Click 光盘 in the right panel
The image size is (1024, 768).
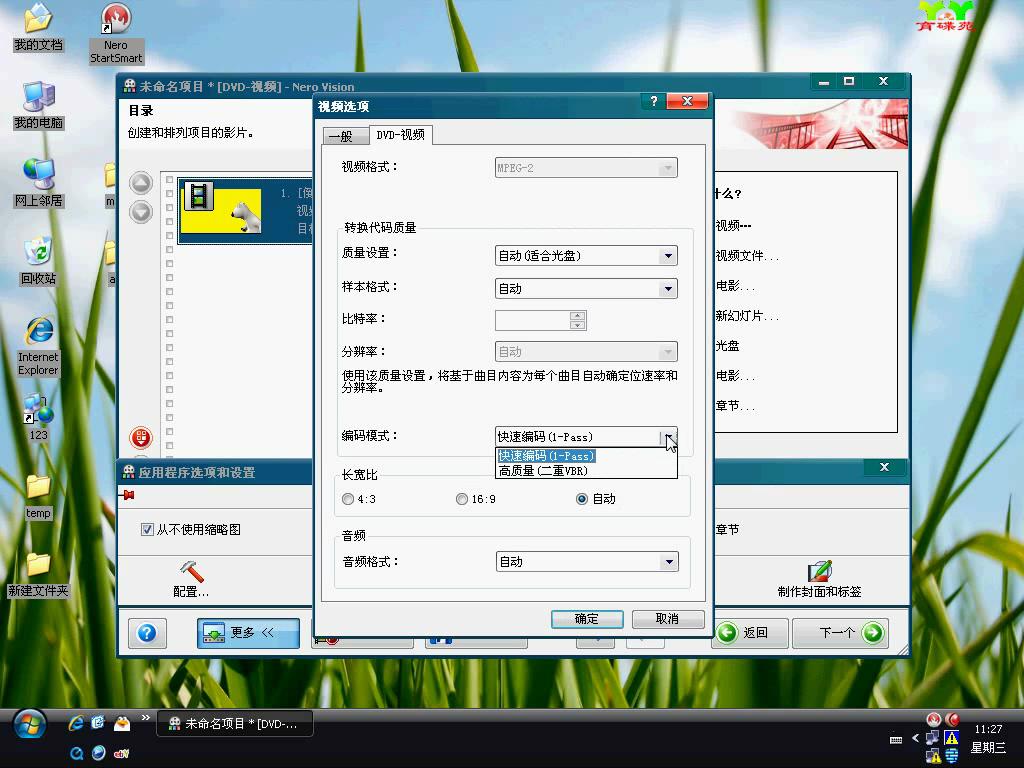tap(728, 346)
